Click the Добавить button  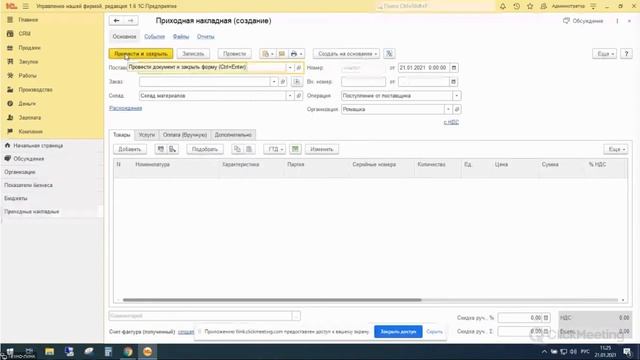tap(129, 149)
